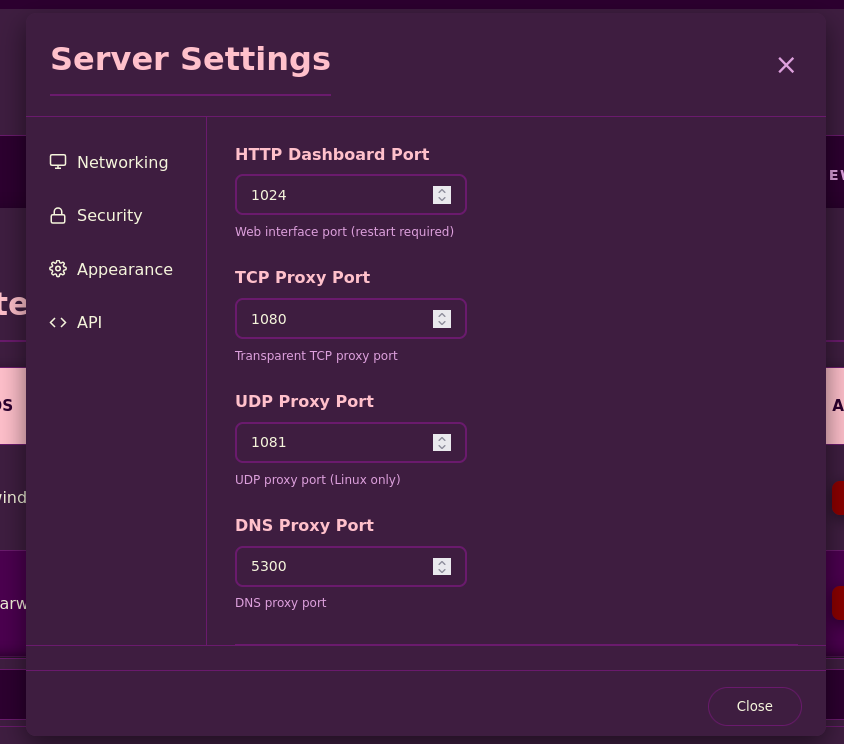Decrease HTTP Dashboard Port with down arrow
The width and height of the screenshot is (844, 744).
tap(442, 200)
